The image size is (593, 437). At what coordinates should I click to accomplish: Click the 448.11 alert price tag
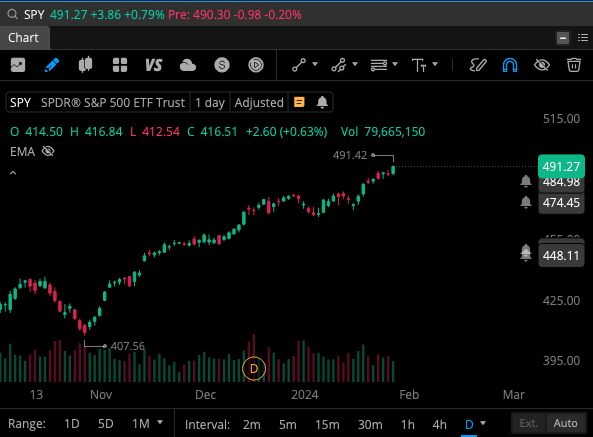point(561,256)
